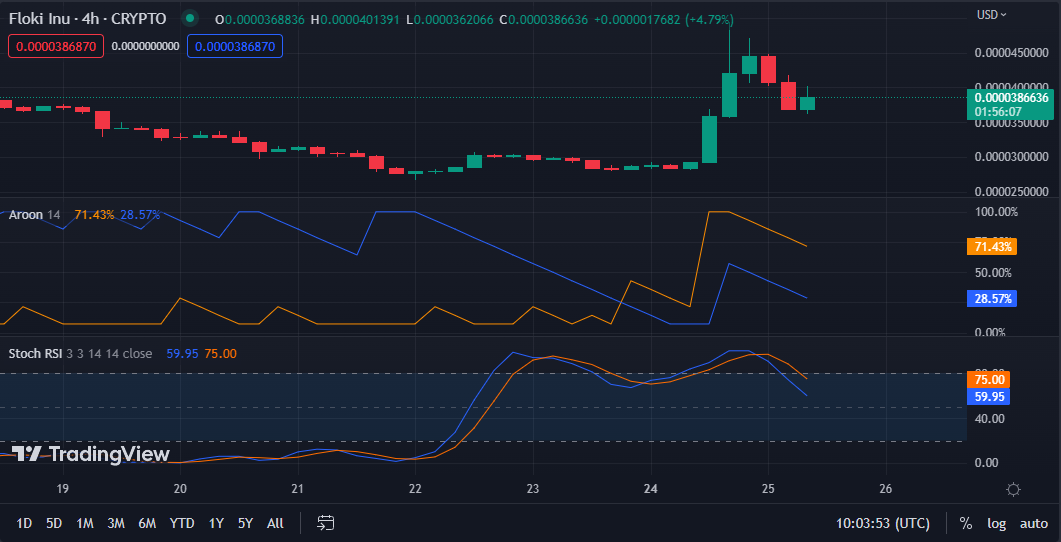Click the Stoch RSI 59.95 blue value tag
The width and height of the screenshot is (1061, 542).
point(989,397)
